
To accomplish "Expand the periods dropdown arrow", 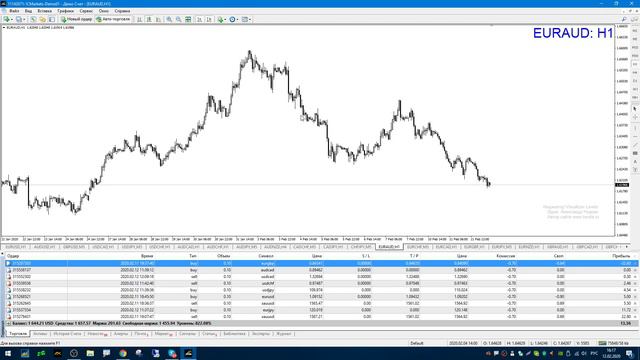I will pos(238,19).
